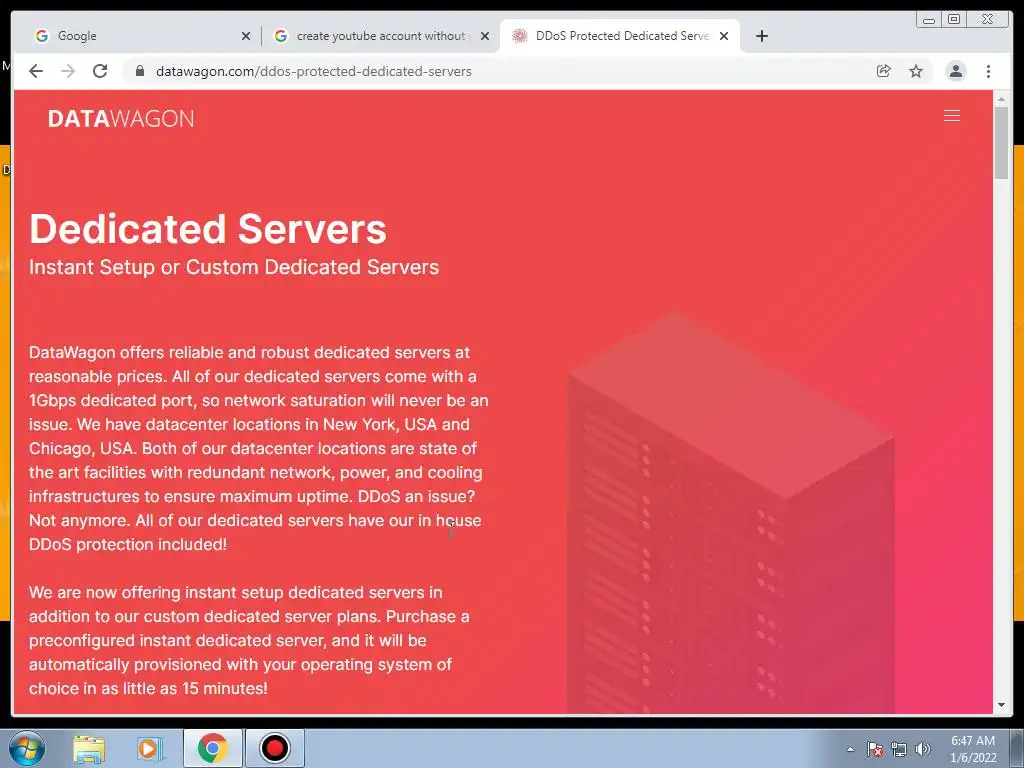Click the scrollbar up arrow

1001,99
